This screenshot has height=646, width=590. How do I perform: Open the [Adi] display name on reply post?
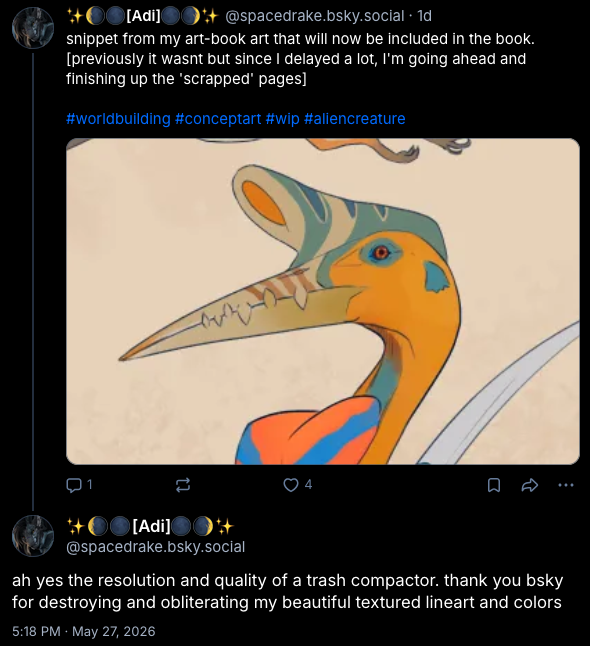(x=150, y=526)
